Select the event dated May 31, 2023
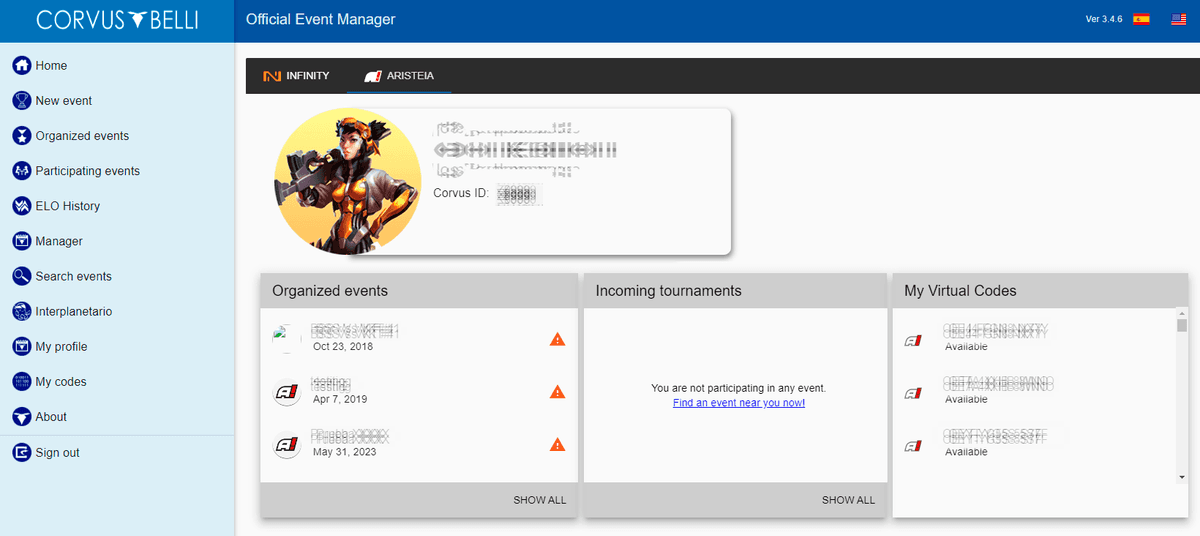This screenshot has width=1200, height=536. coord(419,445)
